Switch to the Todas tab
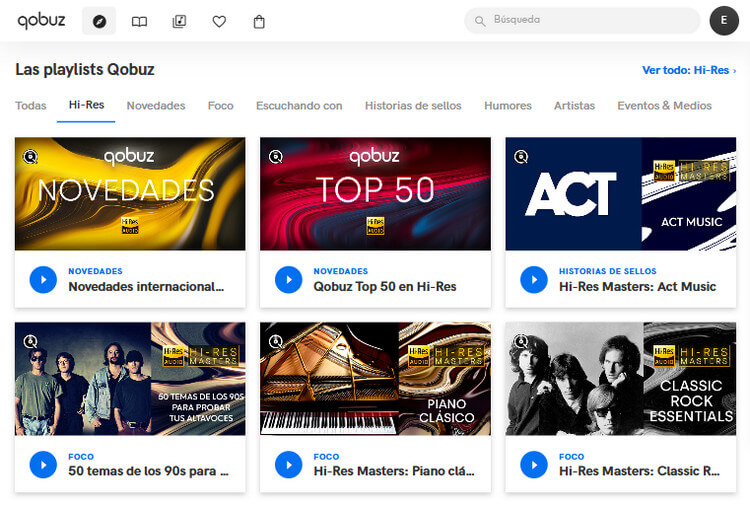 pyautogui.click(x=31, y=106)
